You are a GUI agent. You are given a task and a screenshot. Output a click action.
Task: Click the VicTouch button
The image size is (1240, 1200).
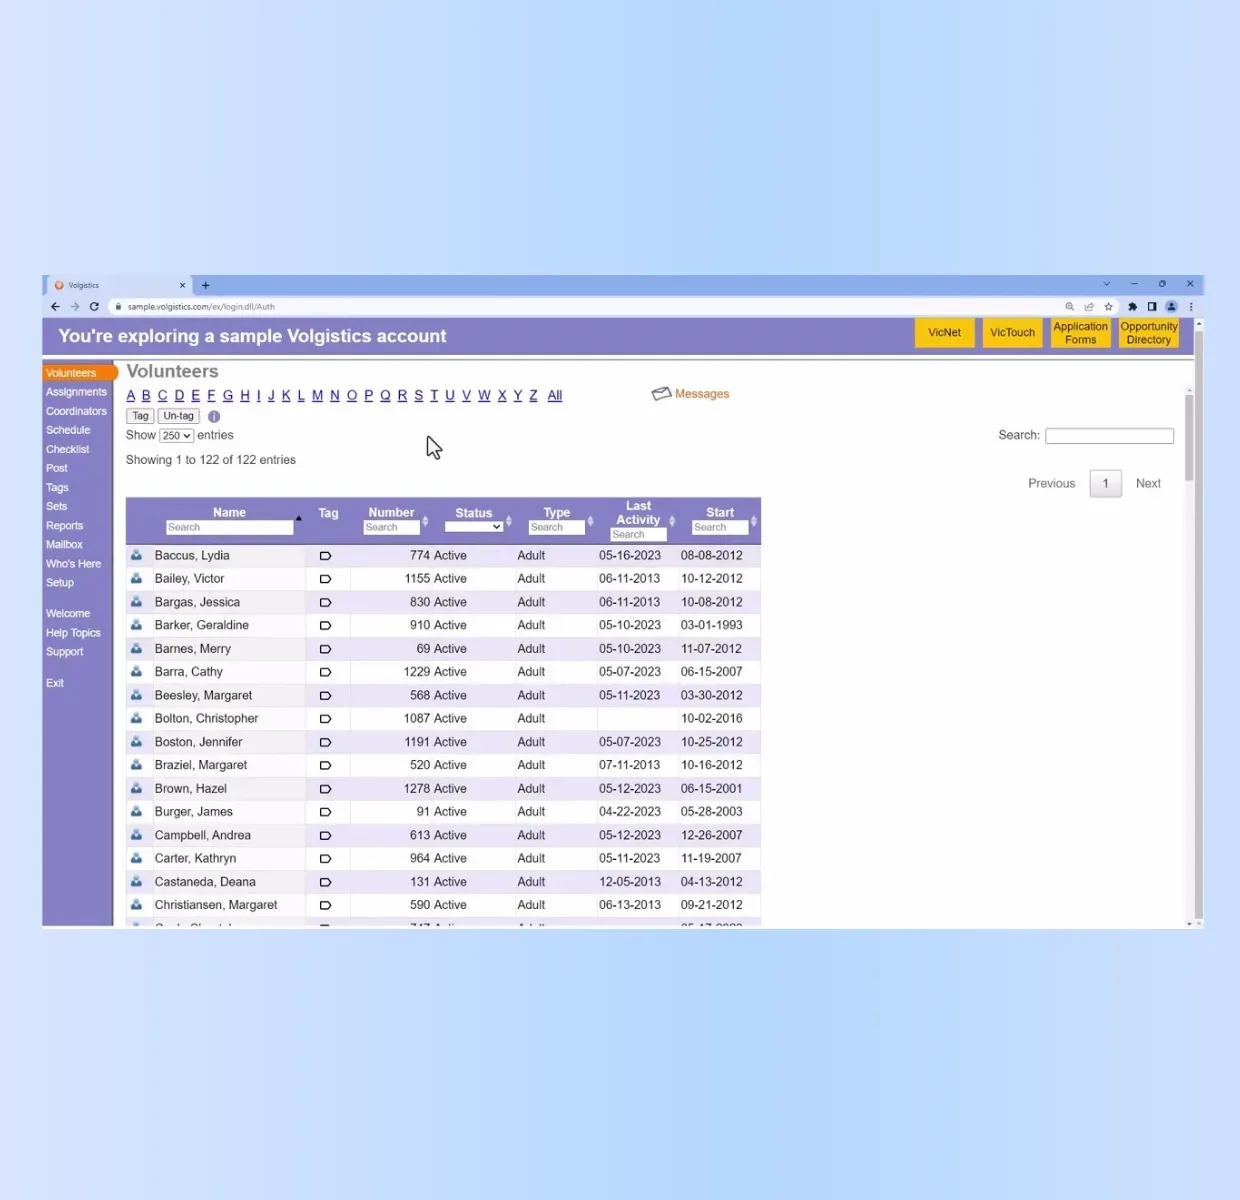[1012, 333]
